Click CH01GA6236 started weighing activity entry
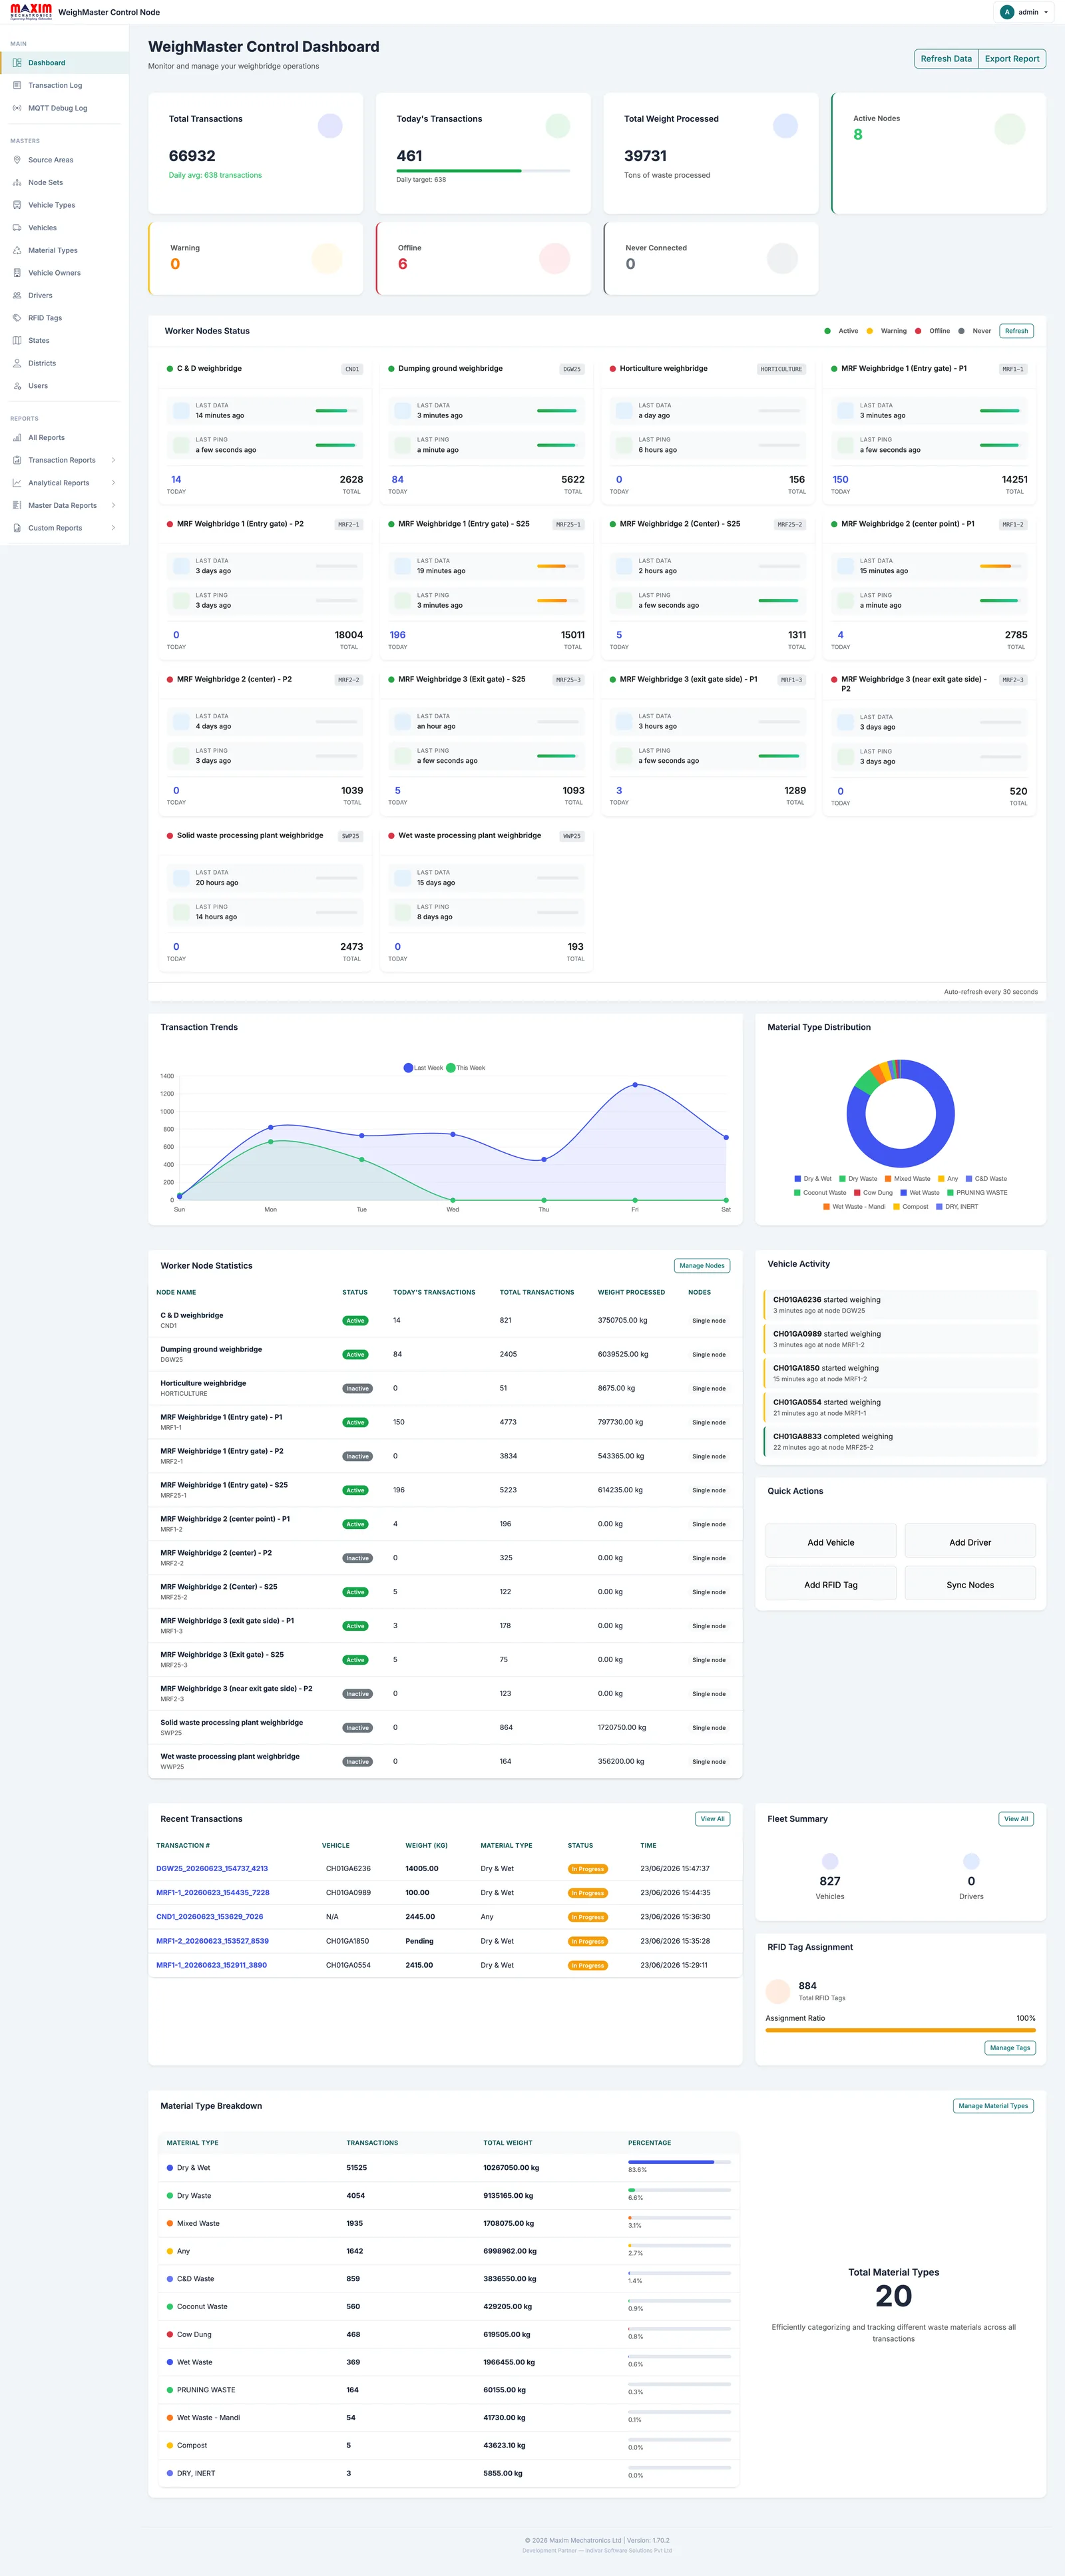This screenshot has height=2576, width=1065. pyautogui.click(x=900, y=1305)
